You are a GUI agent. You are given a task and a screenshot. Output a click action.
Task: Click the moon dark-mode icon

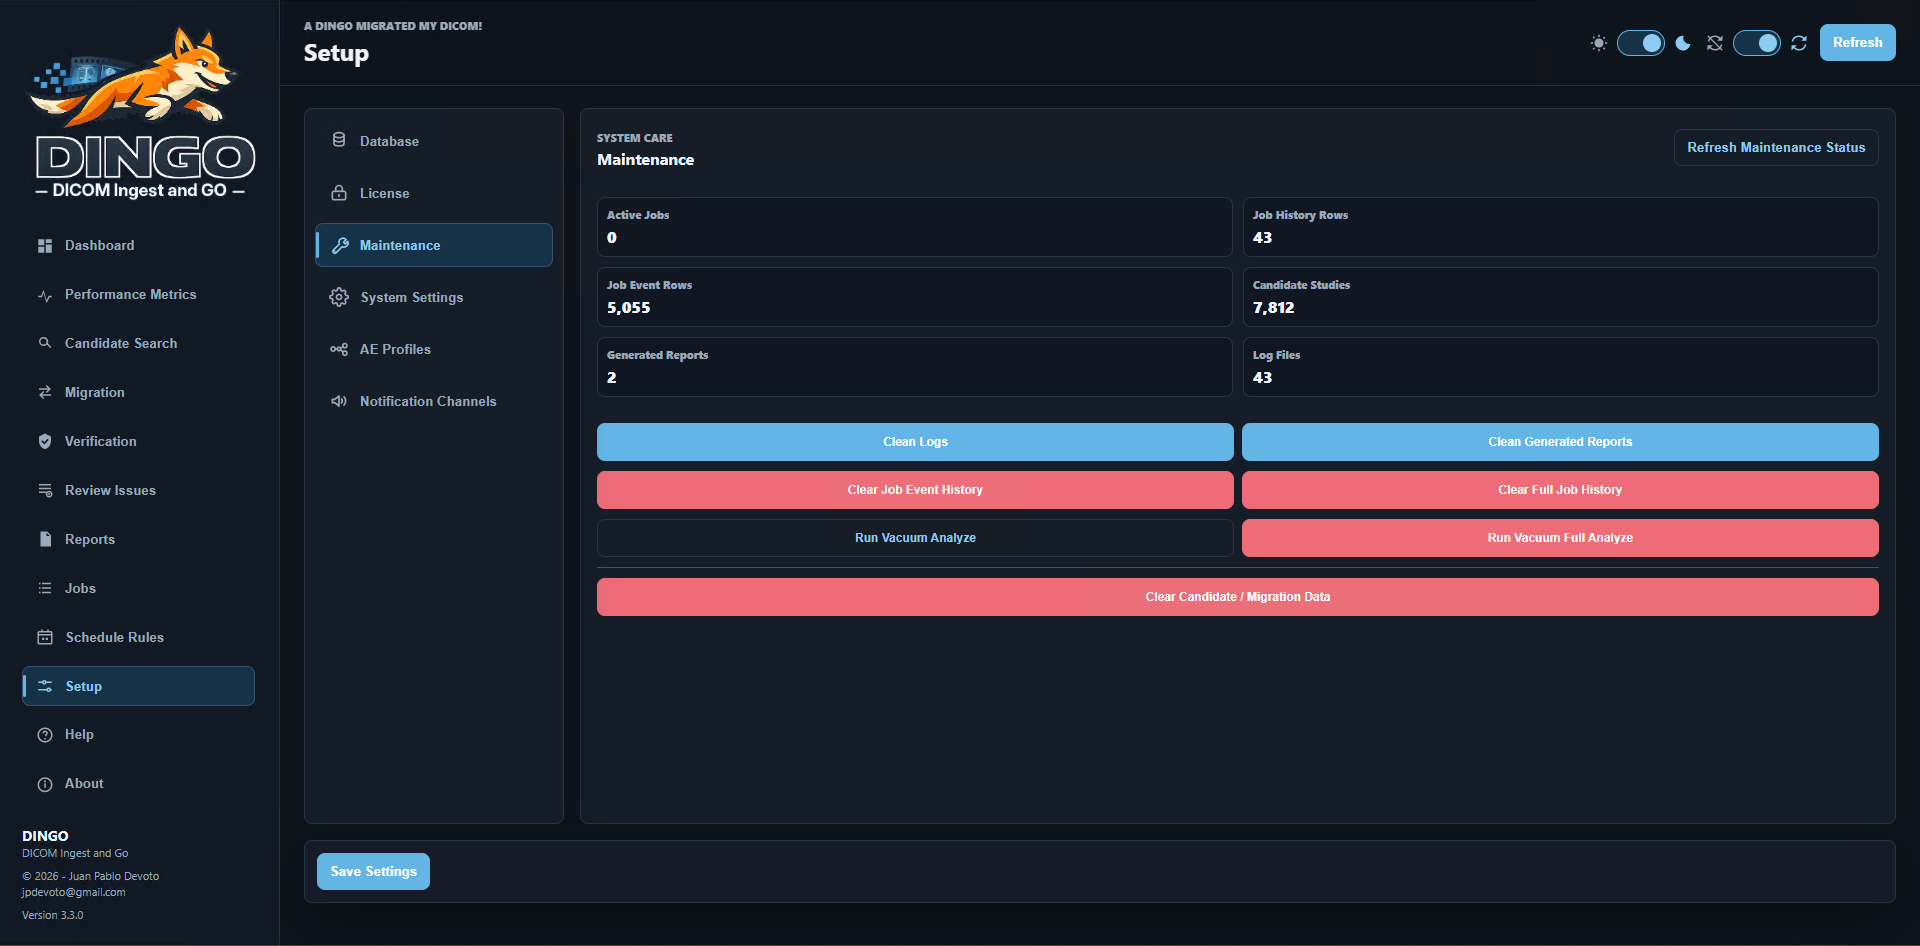point(1683,43)
